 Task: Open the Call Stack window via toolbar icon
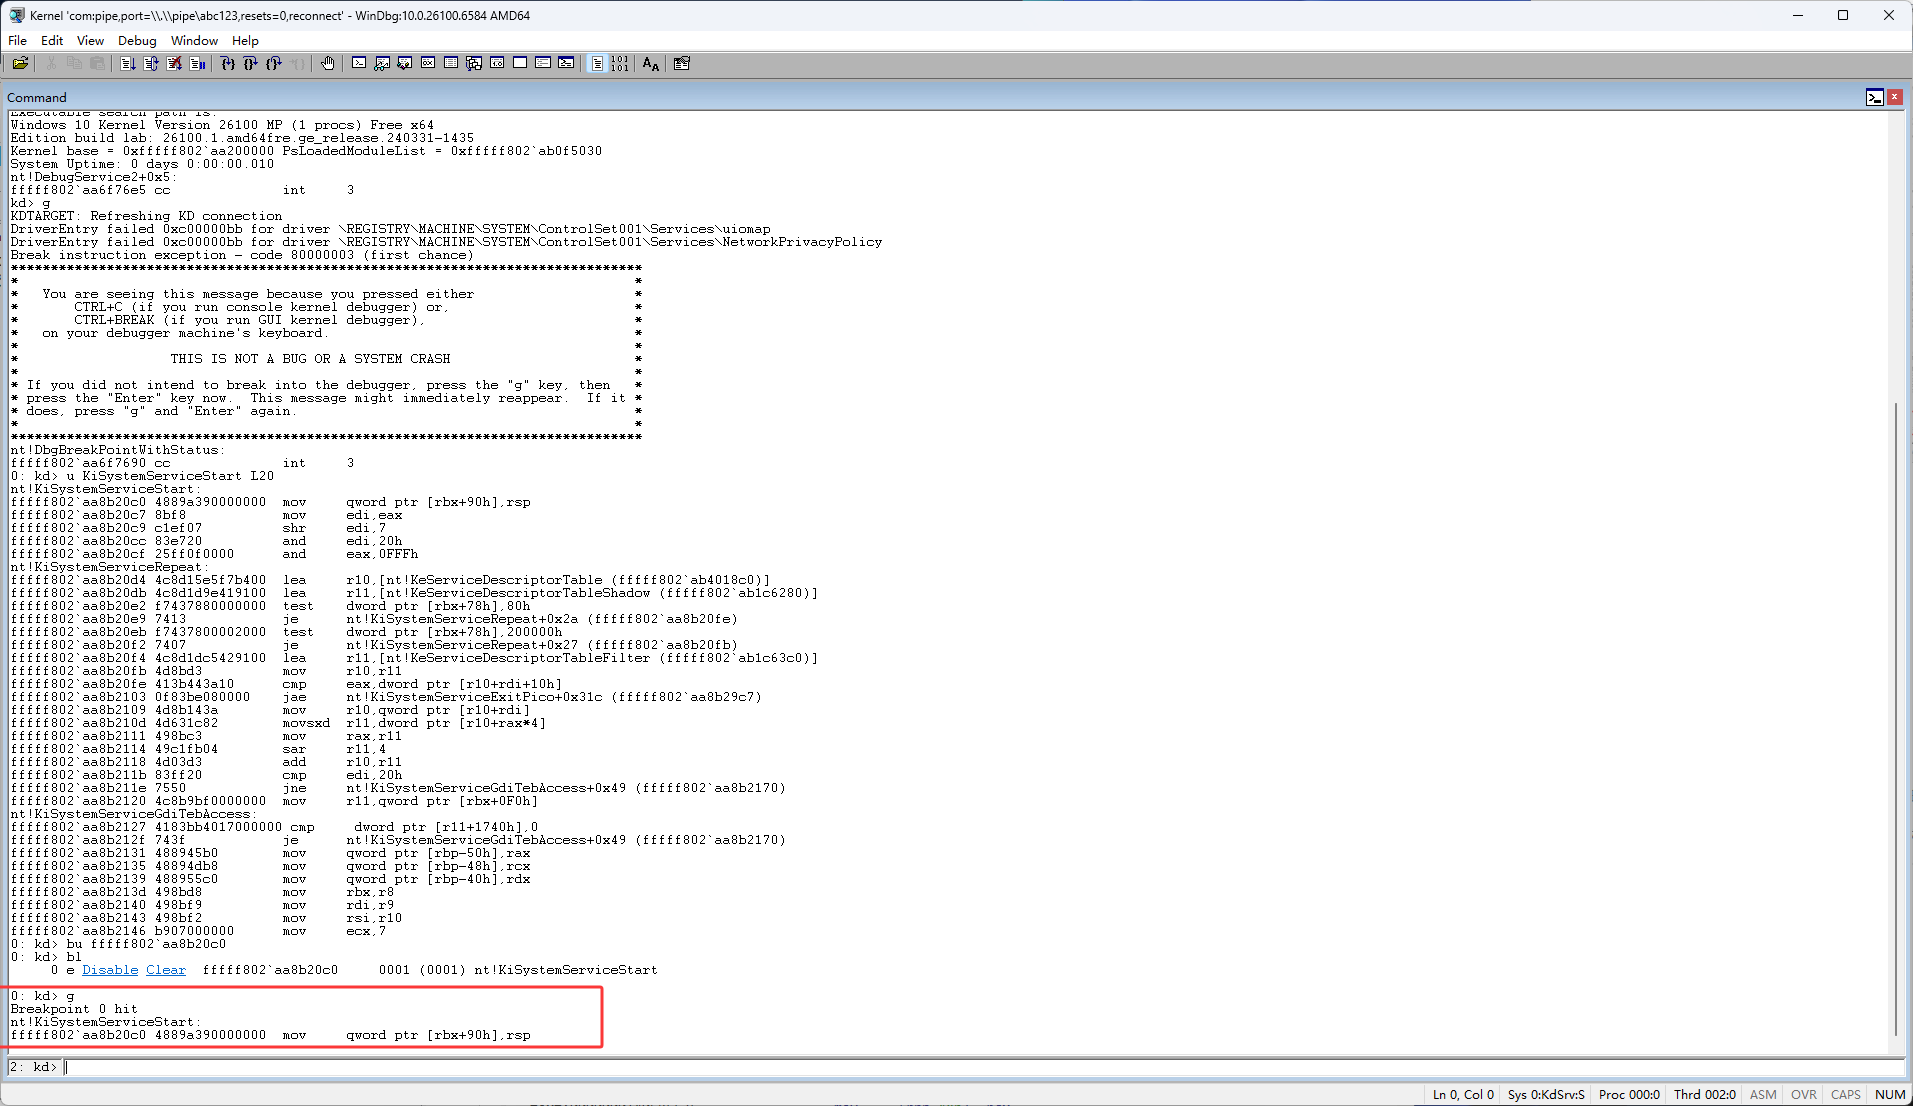[474, 64]
